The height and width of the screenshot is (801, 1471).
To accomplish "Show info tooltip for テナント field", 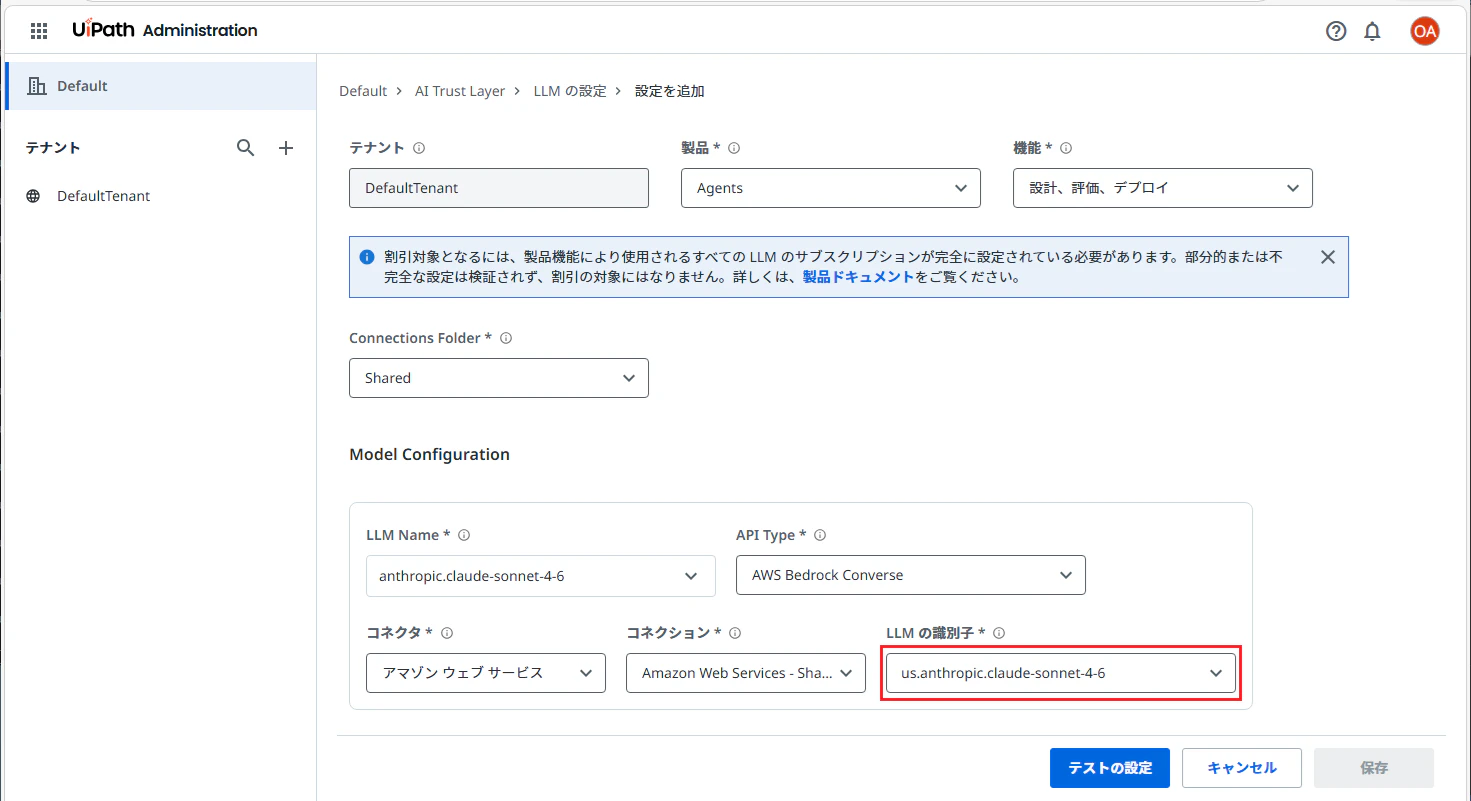I will [x=419, y=148].
